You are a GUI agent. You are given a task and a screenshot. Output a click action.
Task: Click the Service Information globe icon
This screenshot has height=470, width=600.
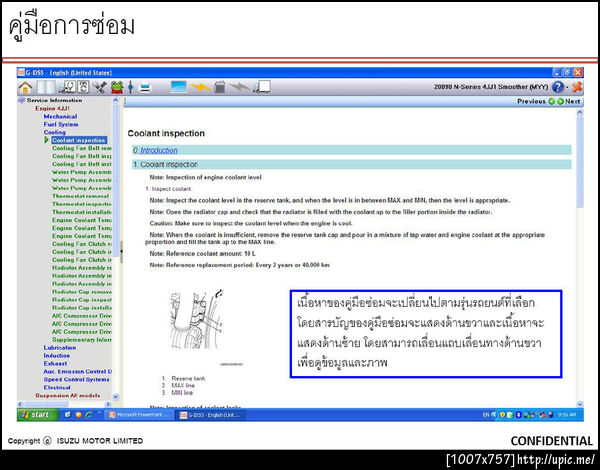click(x=21, y=100)
